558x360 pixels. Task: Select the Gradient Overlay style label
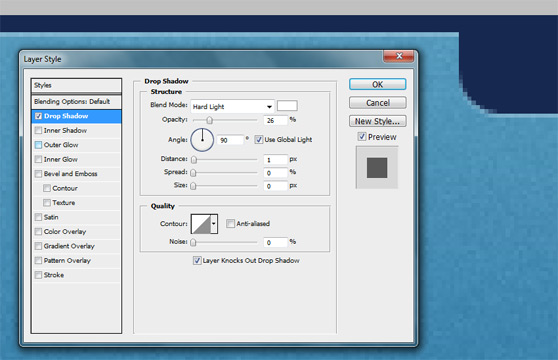coord(69,246)
